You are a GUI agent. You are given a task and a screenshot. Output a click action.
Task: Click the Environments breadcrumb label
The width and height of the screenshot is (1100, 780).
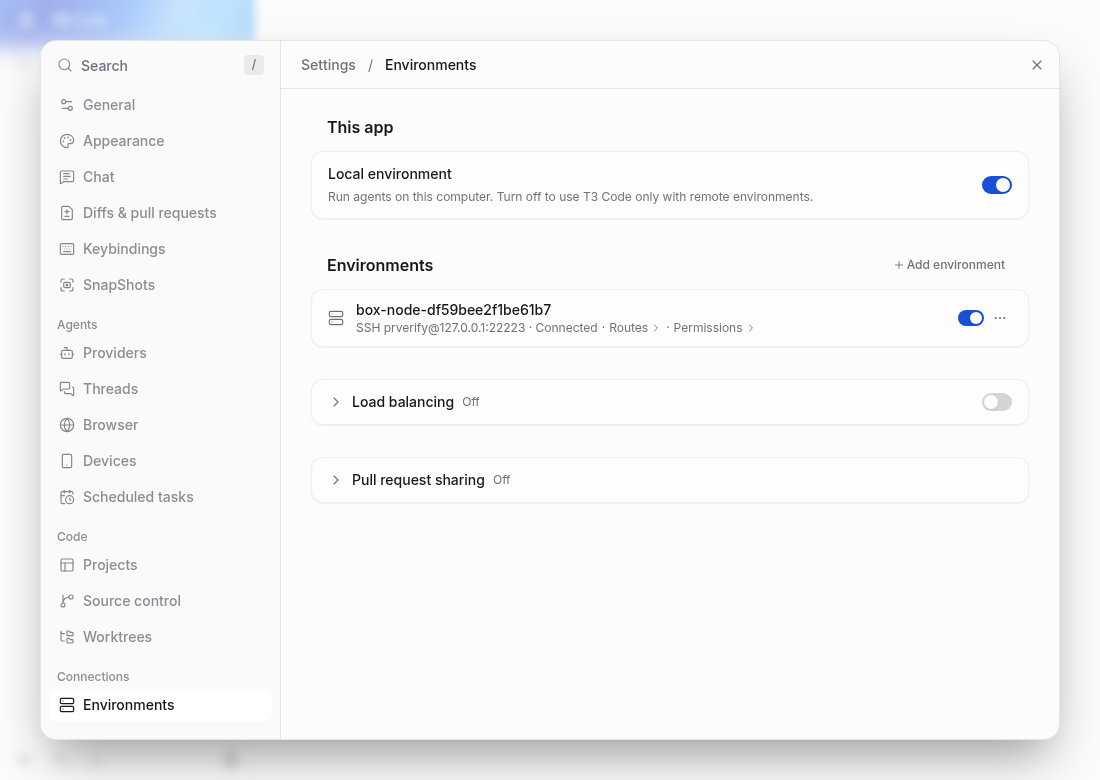431,65
